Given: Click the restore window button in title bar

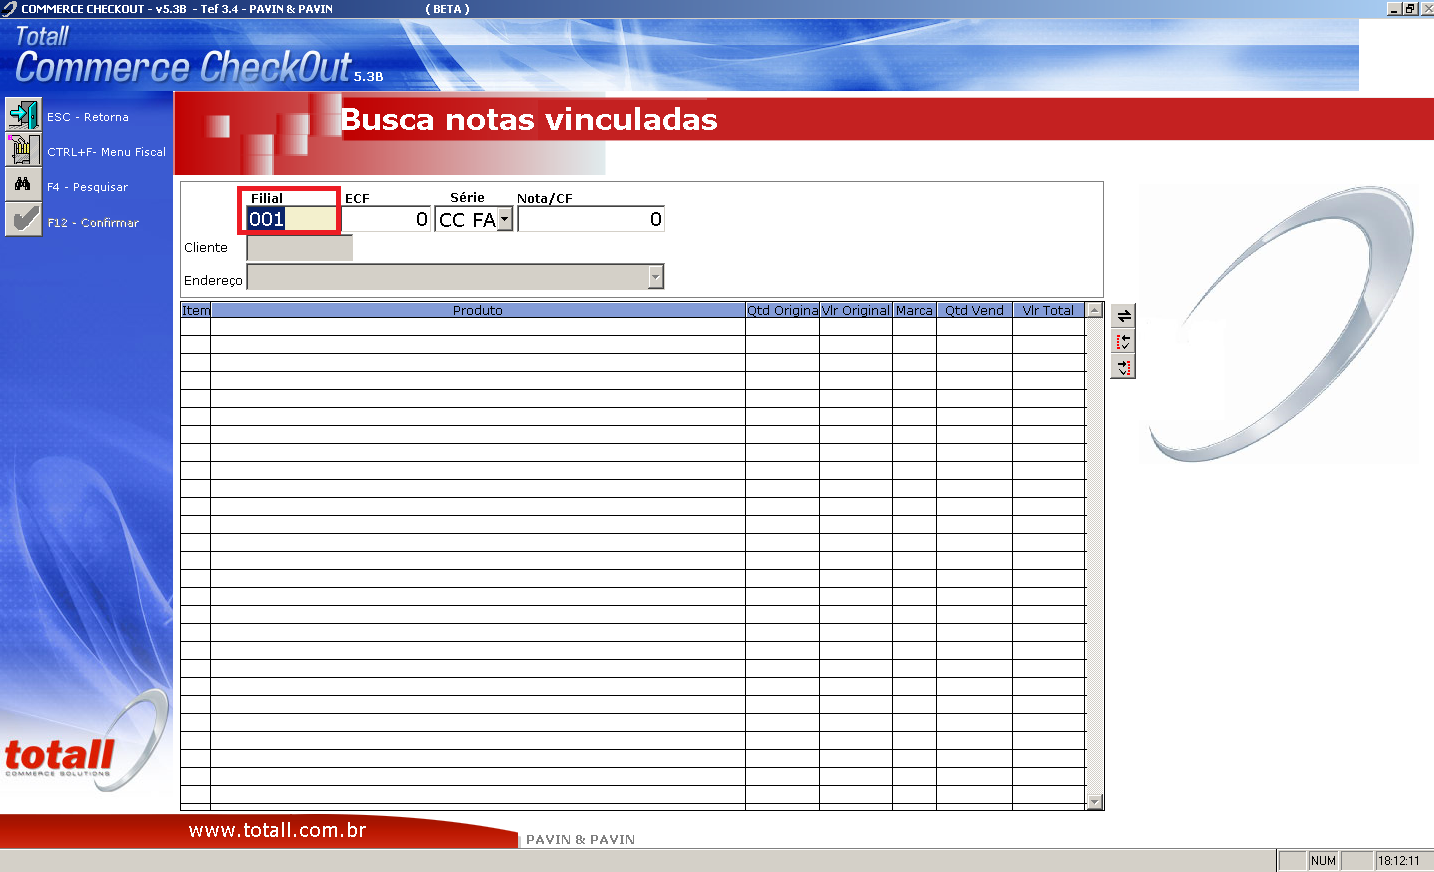Looking at the screenshot, I should (x=1410, y=8).
